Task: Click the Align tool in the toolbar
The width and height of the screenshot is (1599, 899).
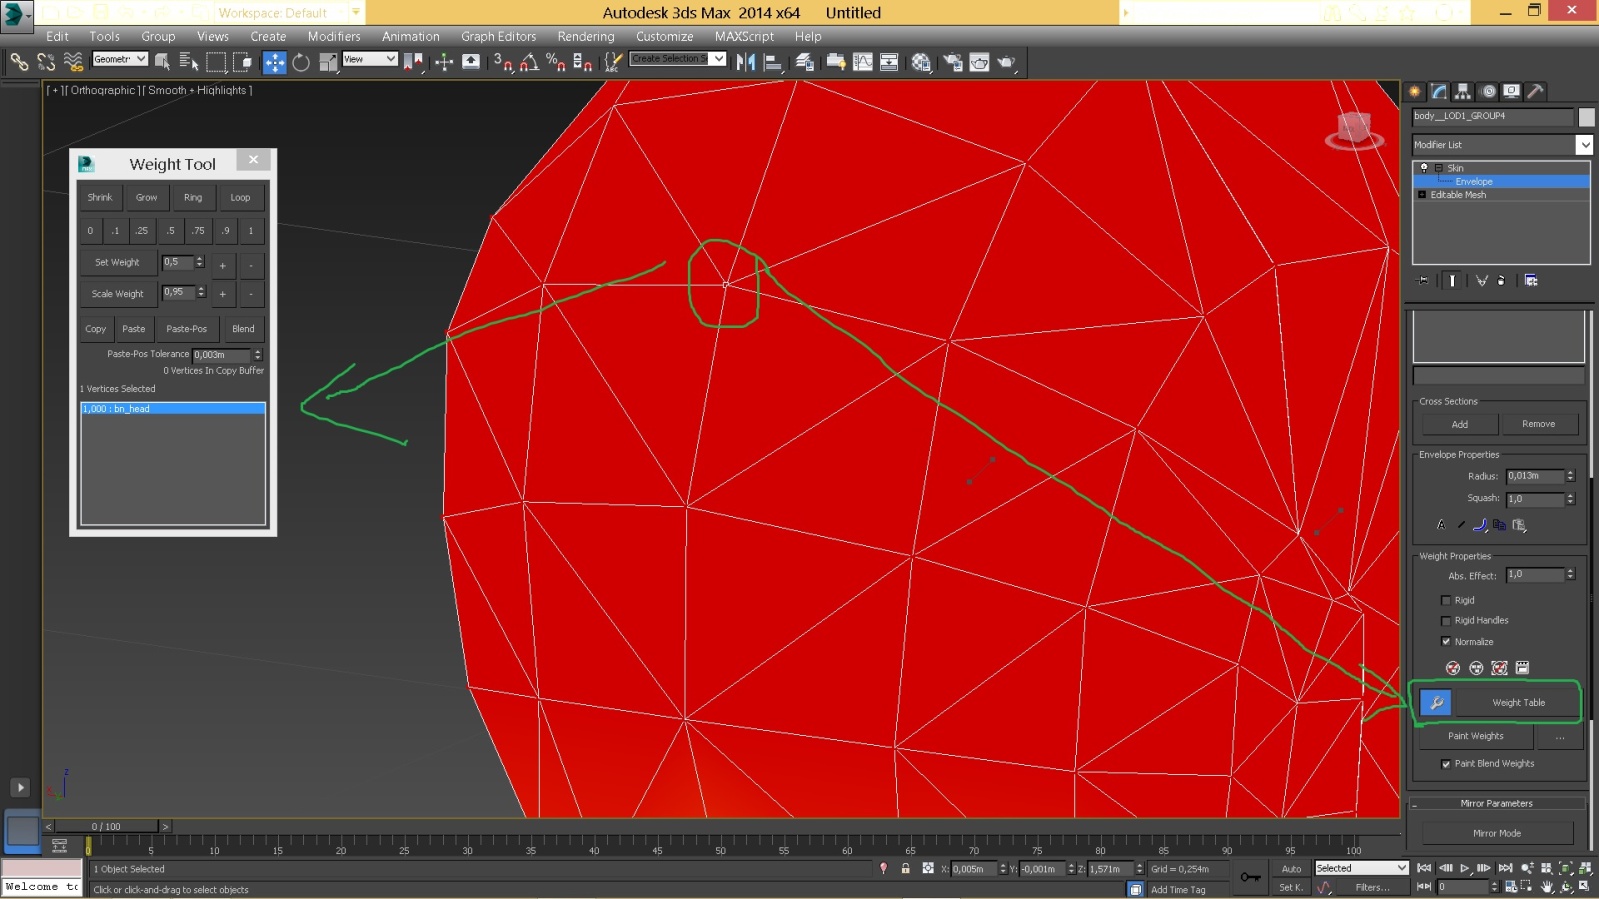Action: click(773, 62)
